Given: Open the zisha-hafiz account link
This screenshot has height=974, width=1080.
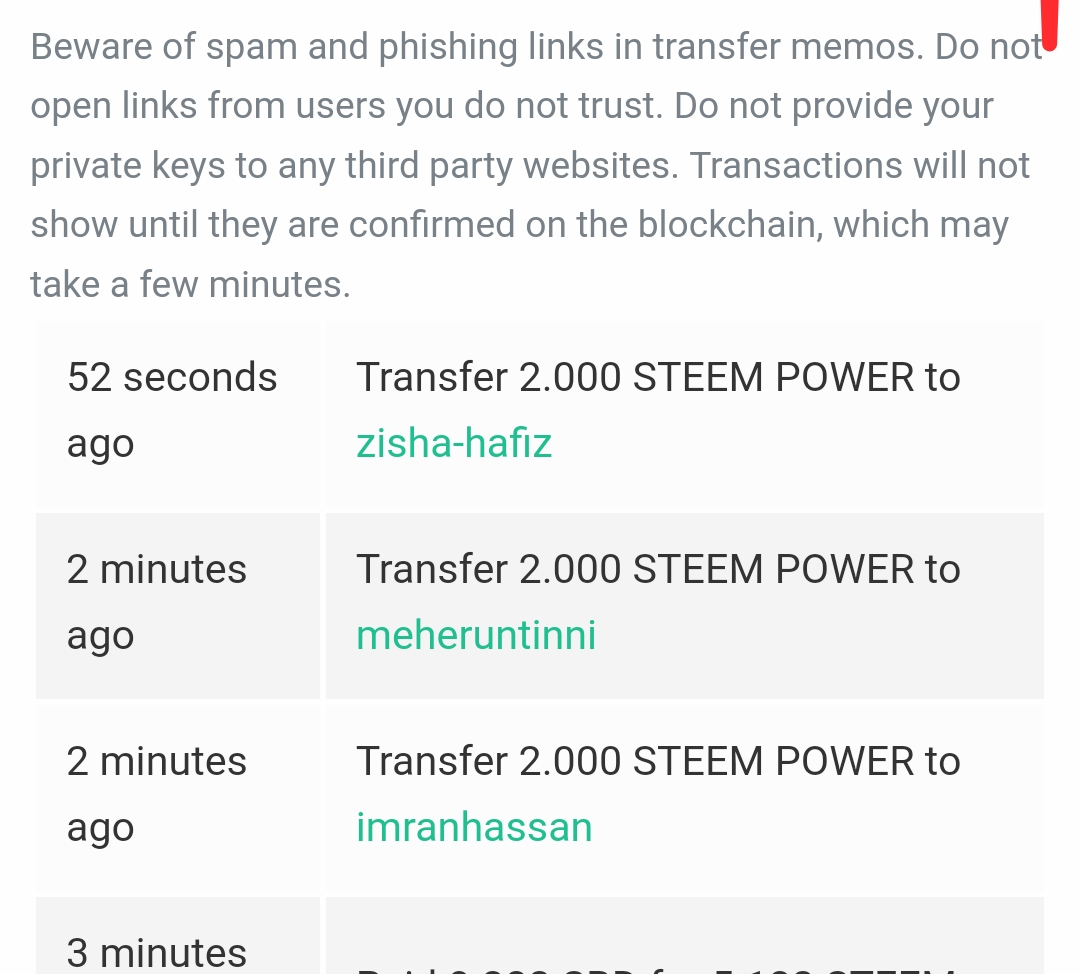Looking at the screenshot, I should click(x=454, y=443).
